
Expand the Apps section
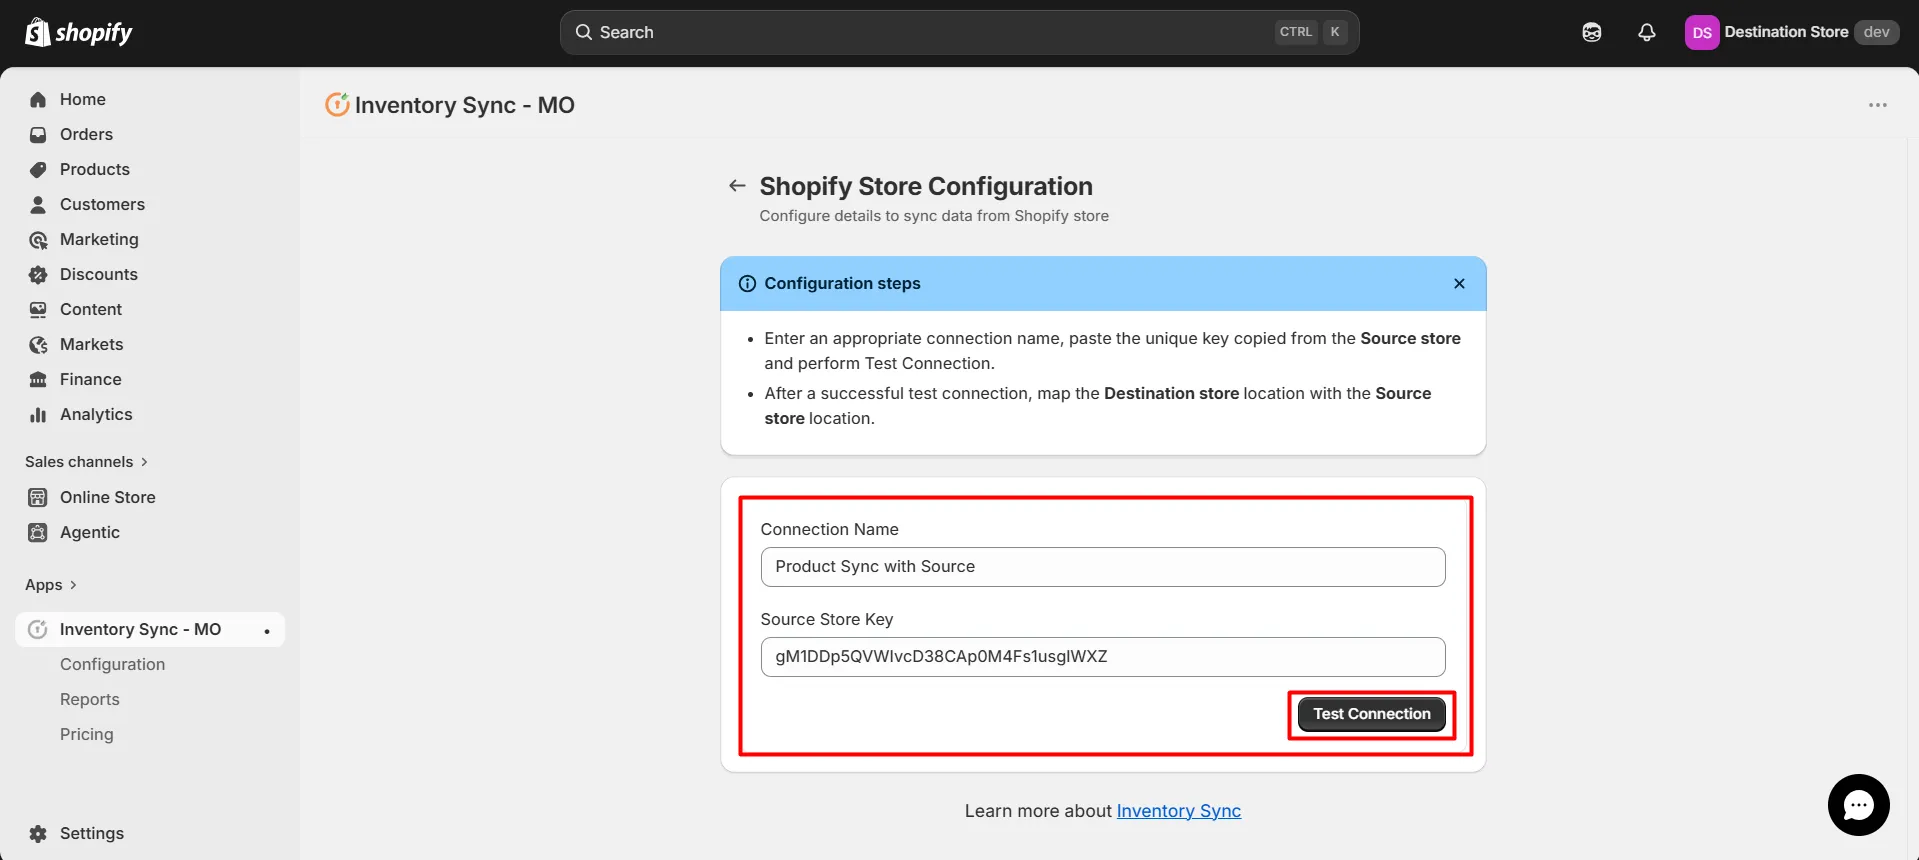51,585
